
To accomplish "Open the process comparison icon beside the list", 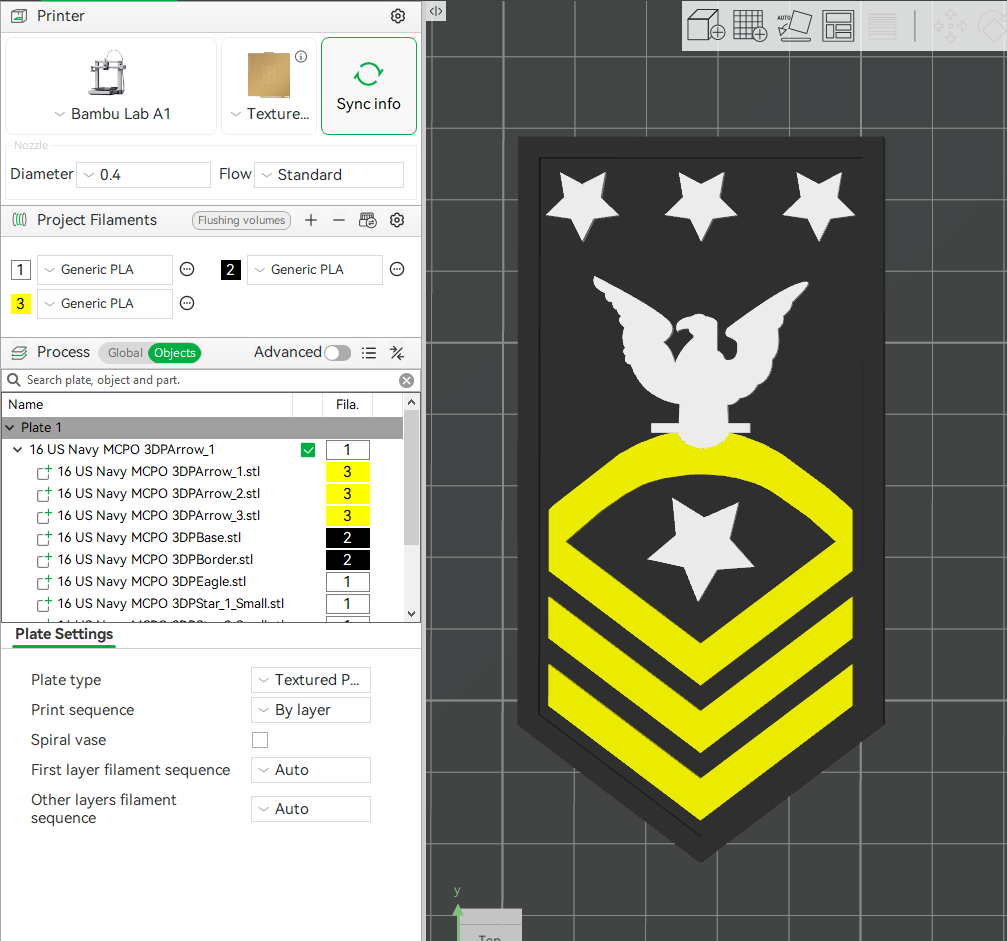I will [396, 352].
